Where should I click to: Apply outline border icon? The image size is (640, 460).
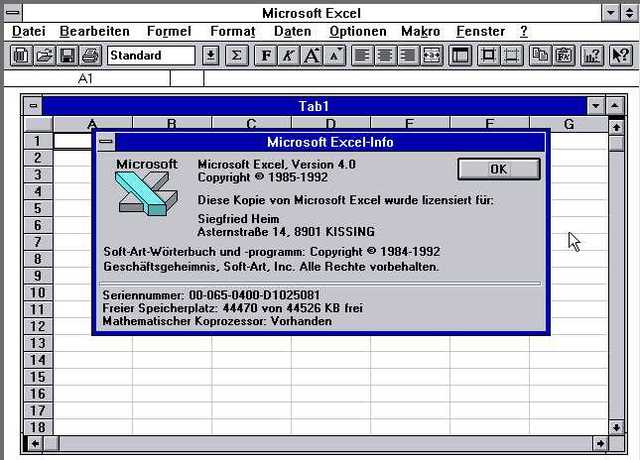(x=488, y=55)
